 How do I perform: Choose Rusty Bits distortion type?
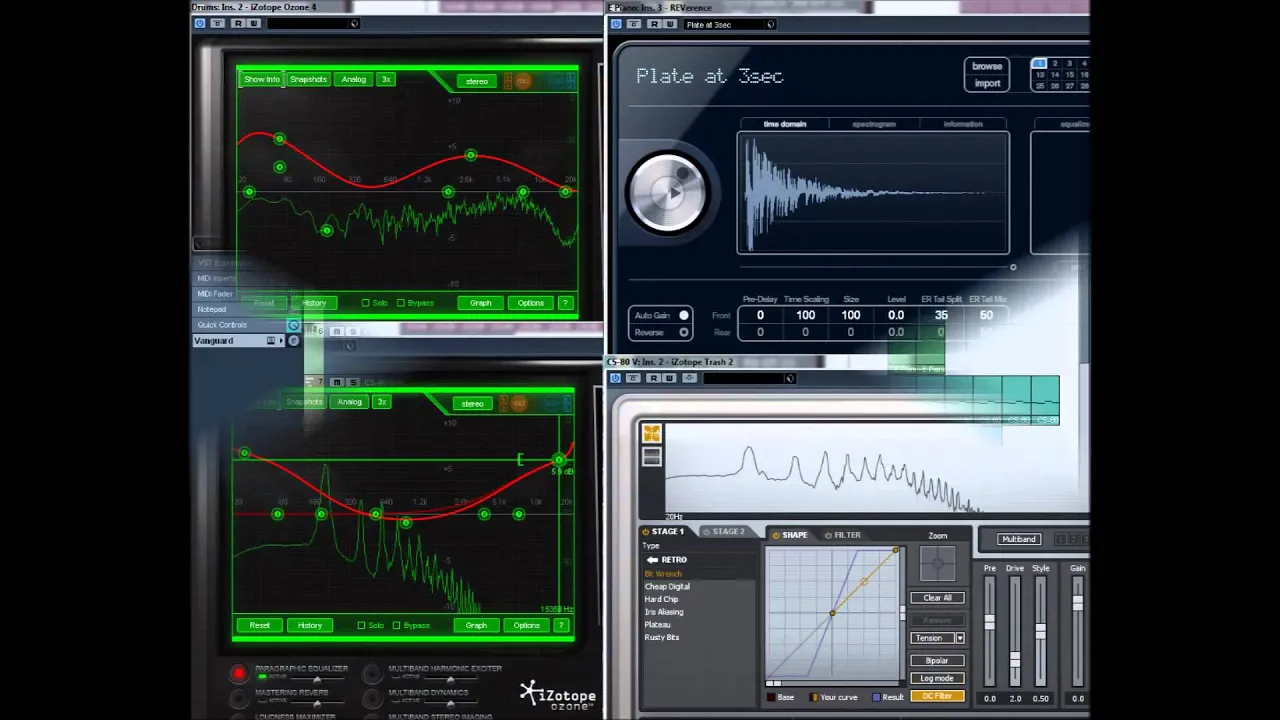662,637
